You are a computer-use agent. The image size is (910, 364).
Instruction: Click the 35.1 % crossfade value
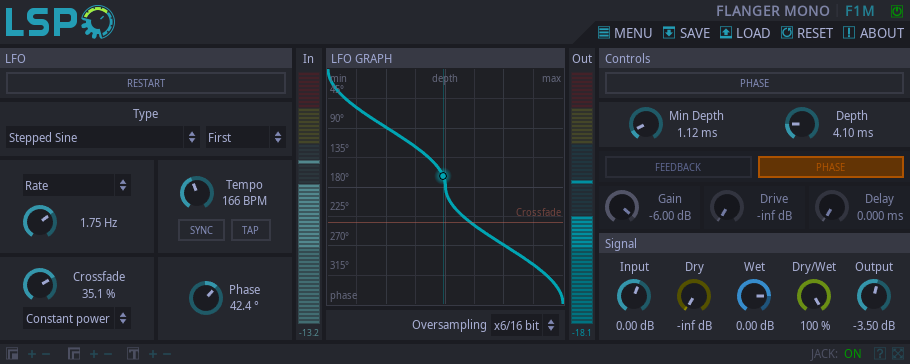pyautogui.click(x=99, y=294)
